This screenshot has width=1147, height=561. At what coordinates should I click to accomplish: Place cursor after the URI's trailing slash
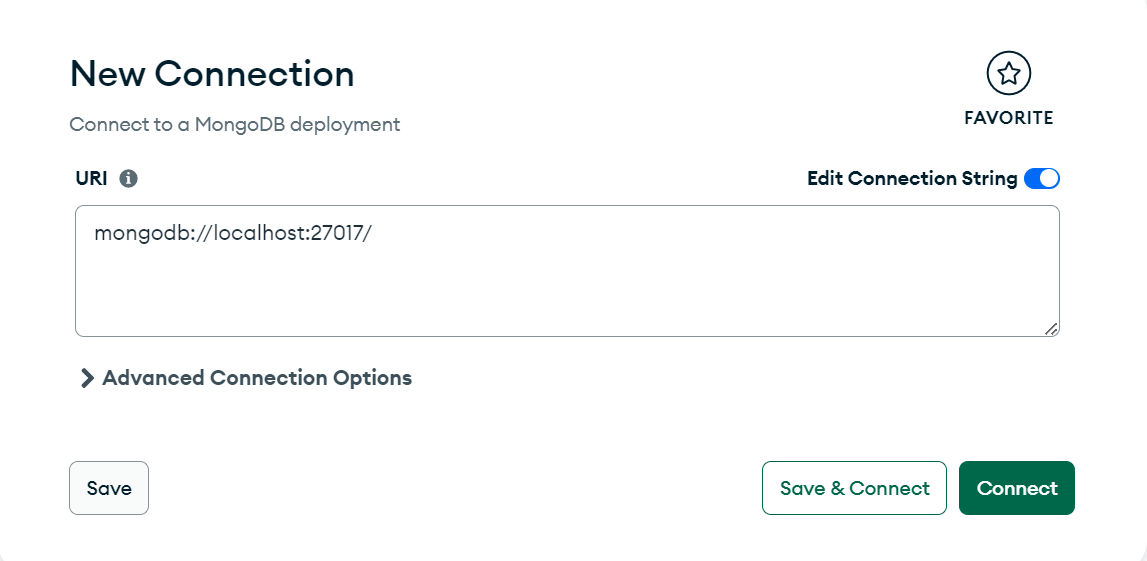click(x=374, y=234)
